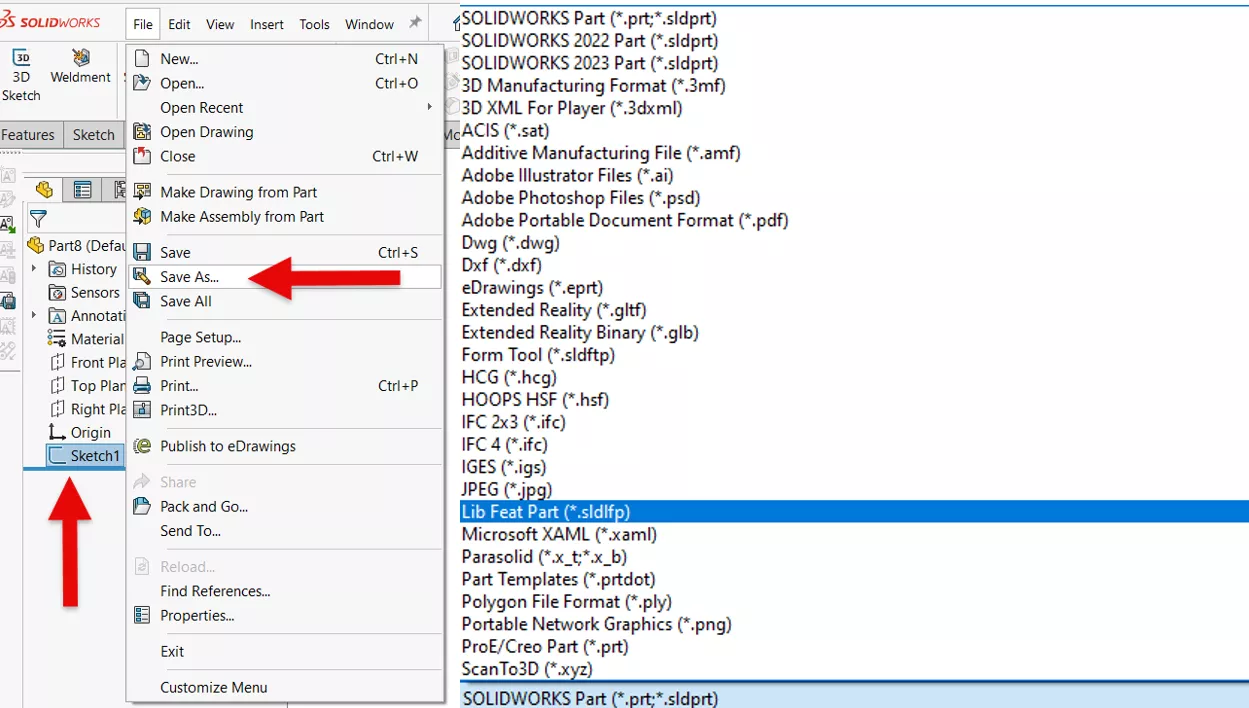Viewport: 1249px width, 708px height.
Task: Open the Edit menu
Action: [179, 24]
